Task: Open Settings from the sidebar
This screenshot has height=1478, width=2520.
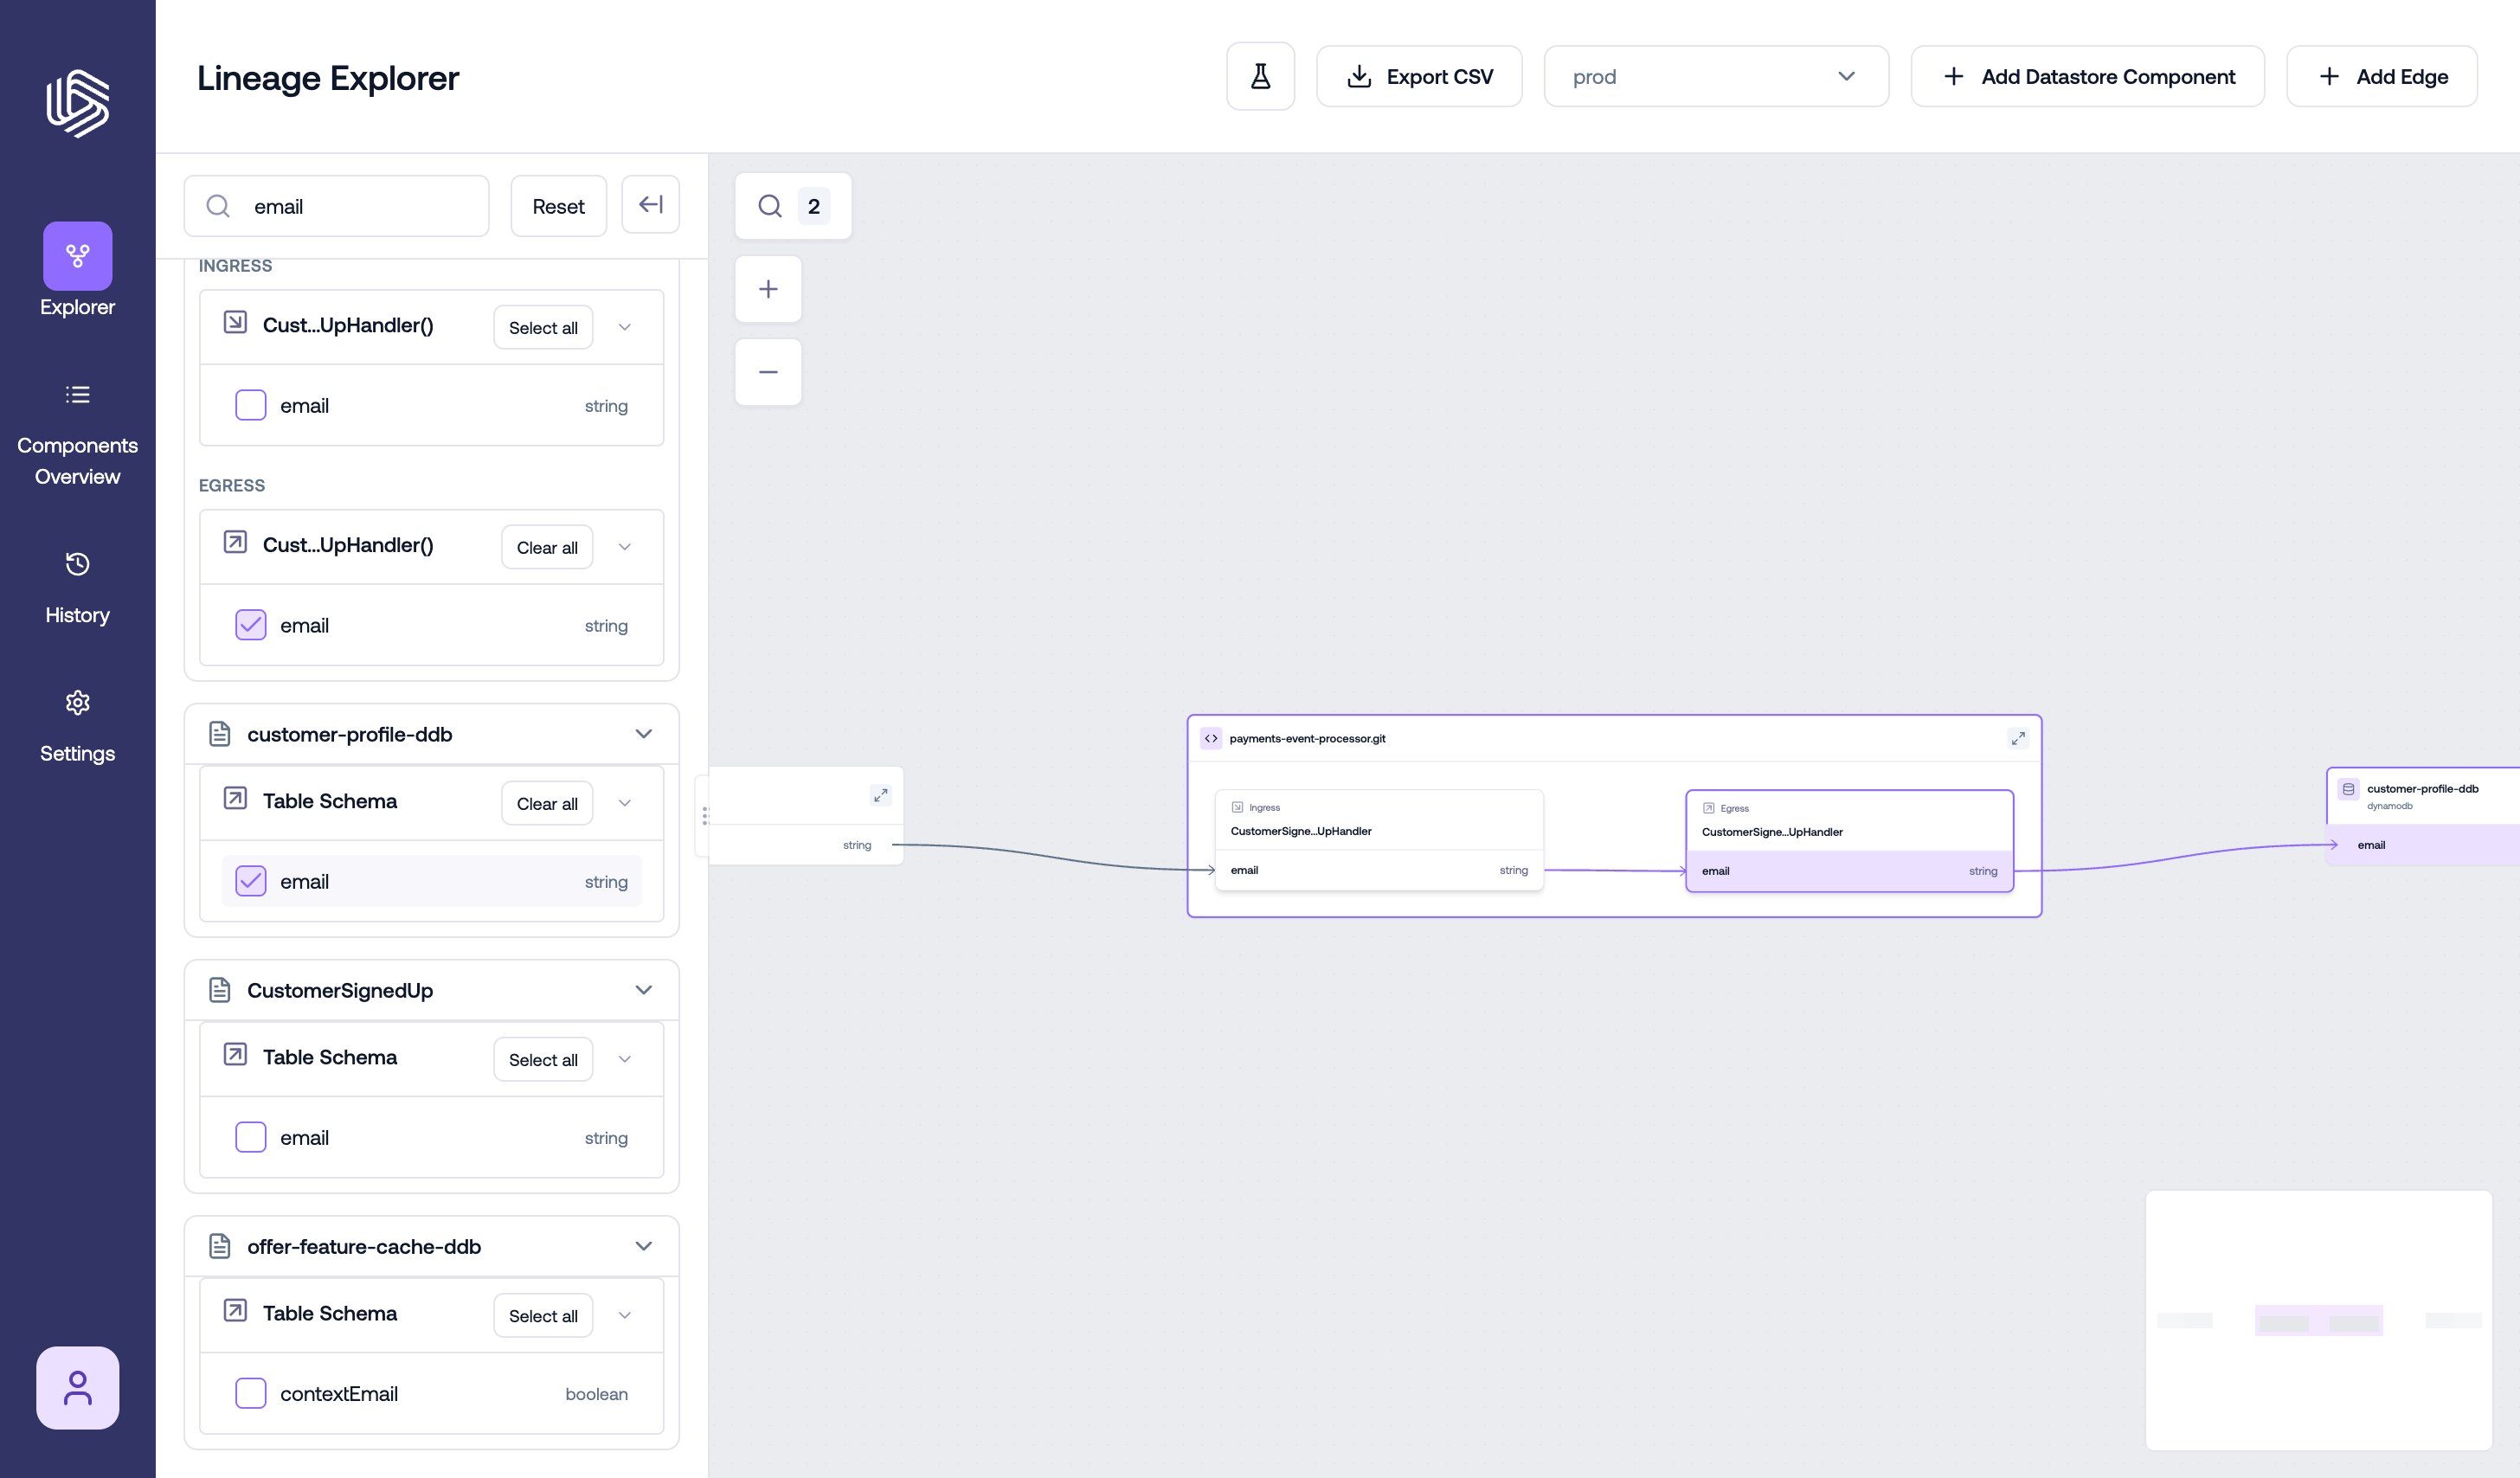Action: pyautogui.click(x=77, y=727)
